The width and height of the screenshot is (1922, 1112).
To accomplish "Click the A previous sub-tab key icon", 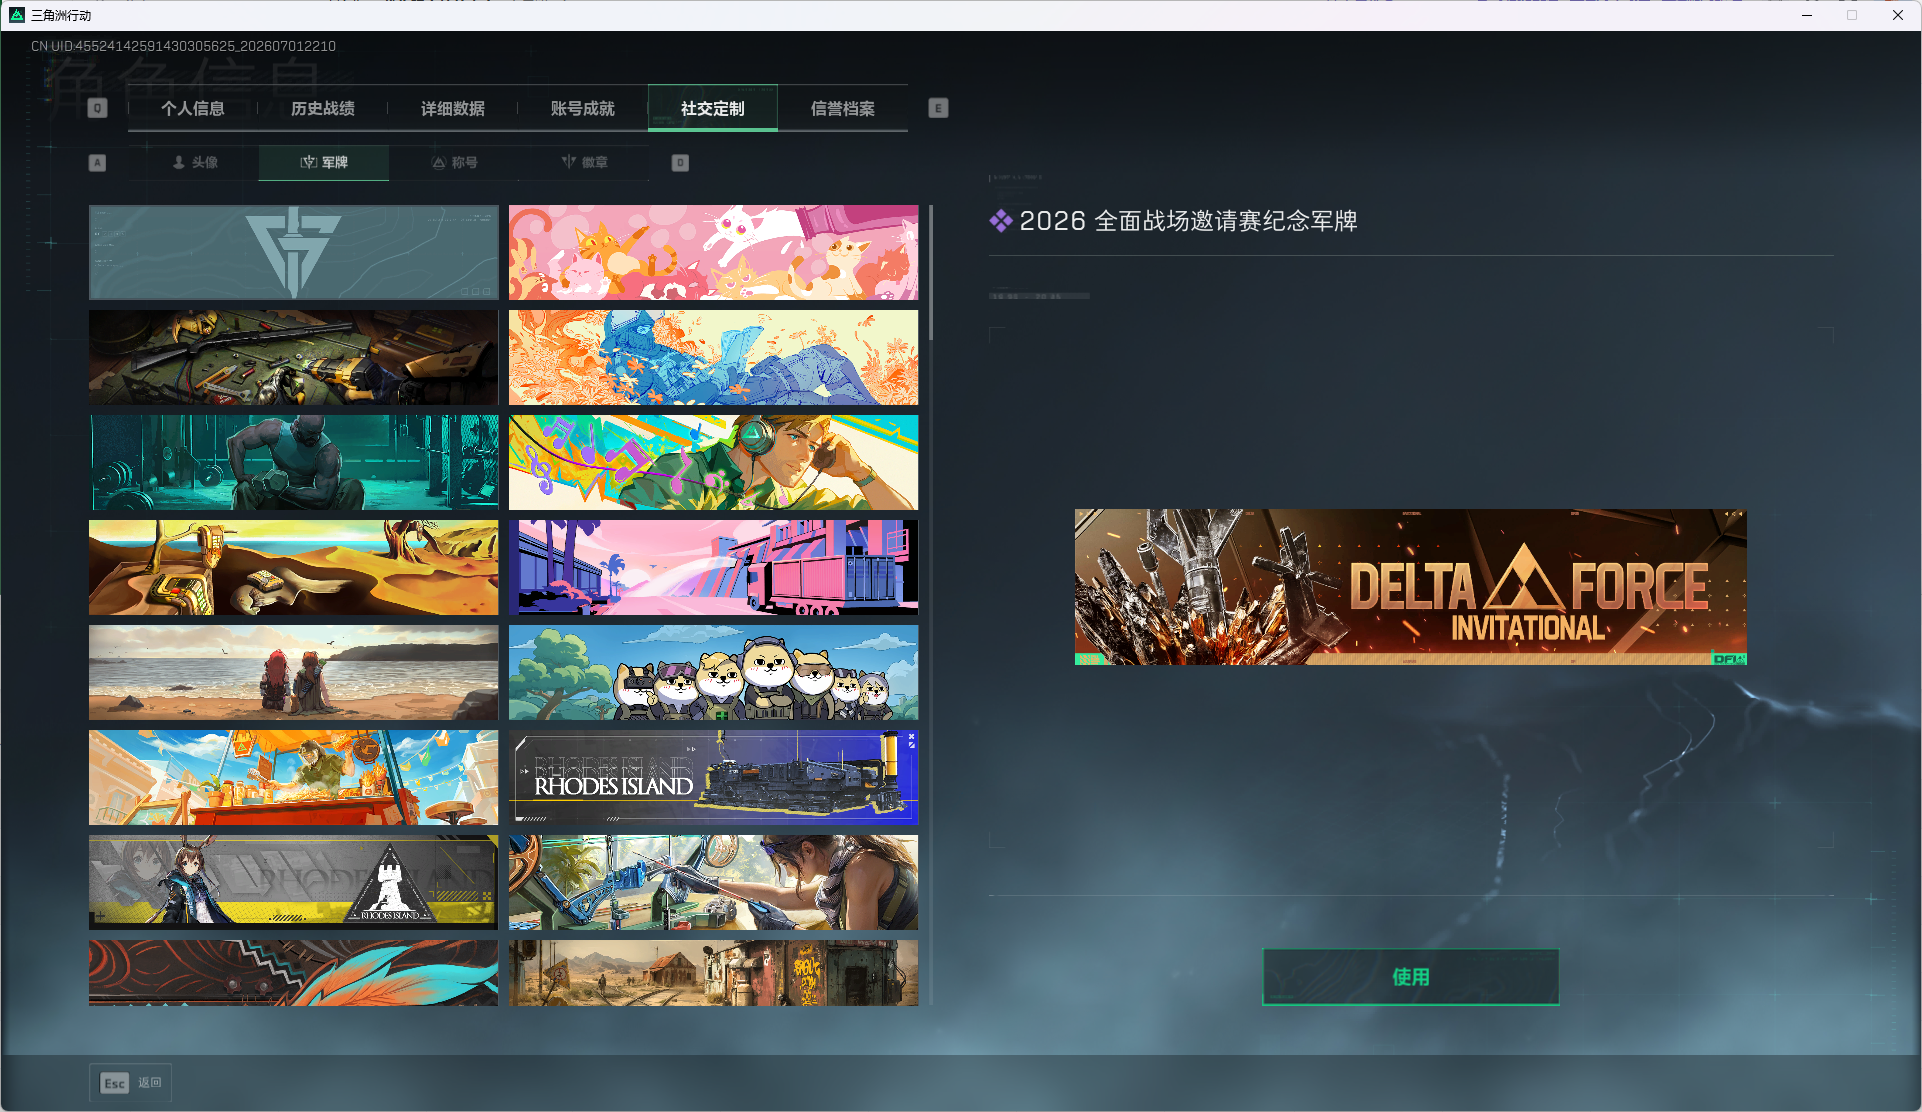I will click(97, 162).
